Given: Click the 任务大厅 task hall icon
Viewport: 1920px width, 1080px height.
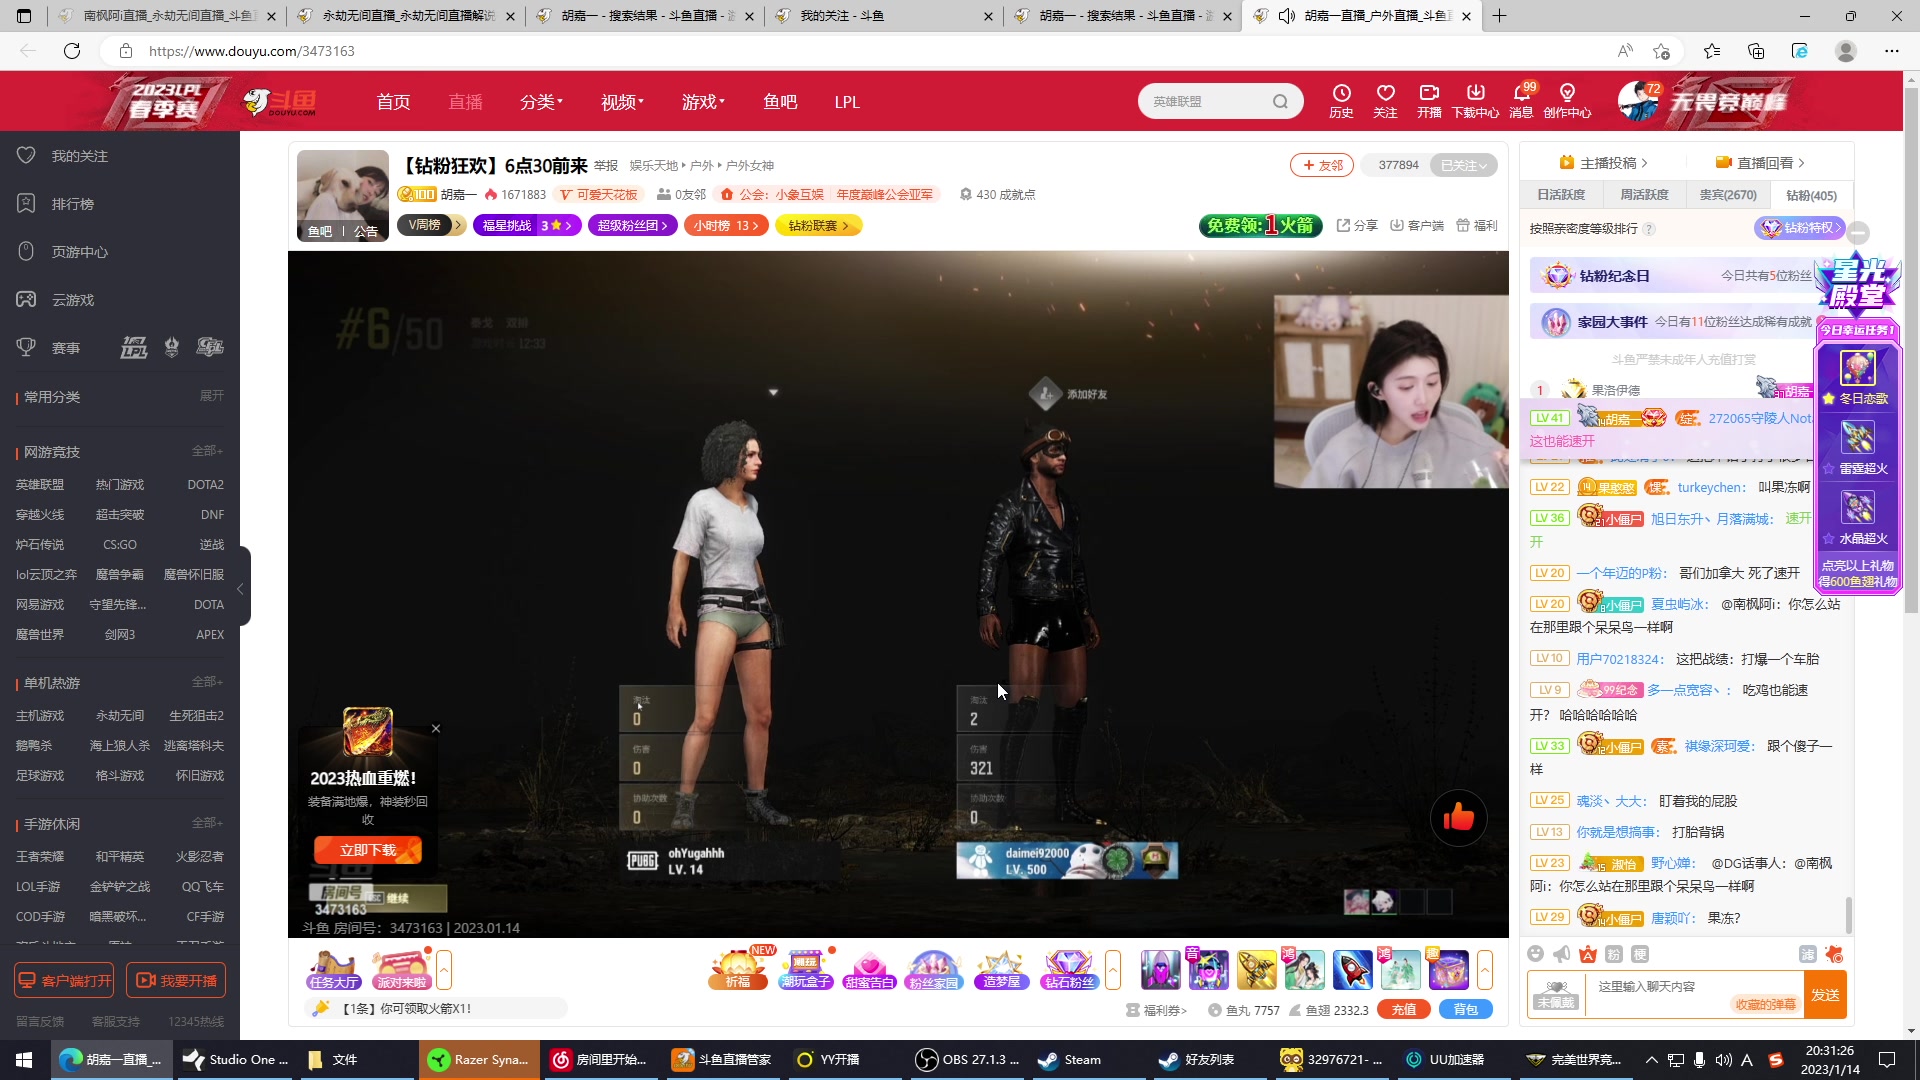Looking at the screenshot, I should [x=334, y=970].
